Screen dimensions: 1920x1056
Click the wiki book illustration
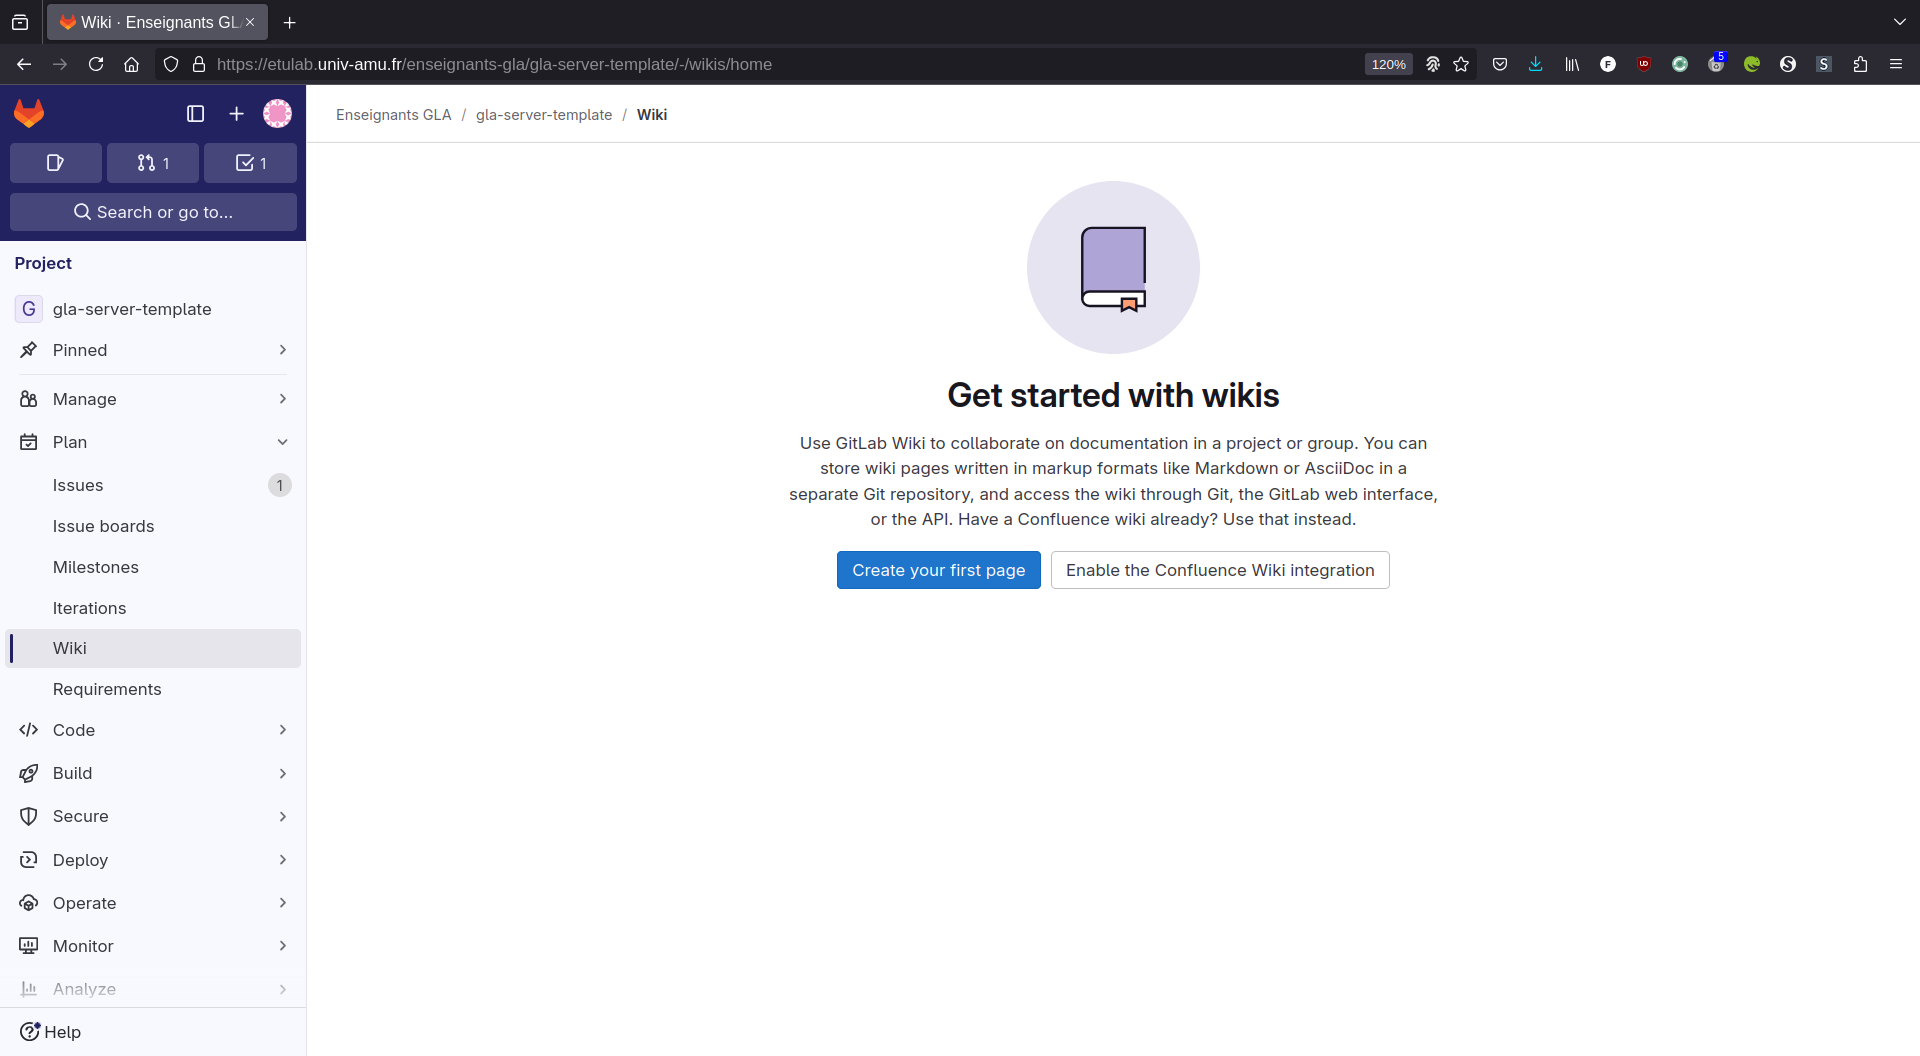pyautogui.click(x=1113, y=267)
